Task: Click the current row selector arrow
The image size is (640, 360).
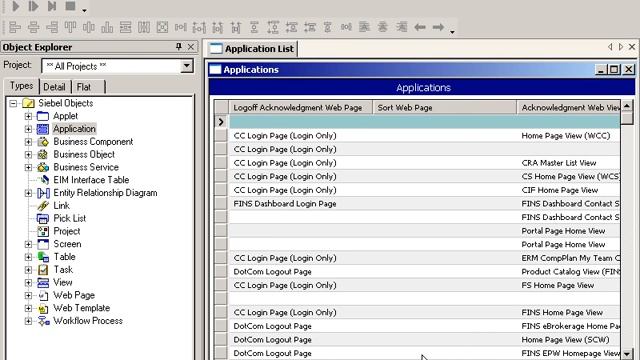Action: [x=221, y=122]
